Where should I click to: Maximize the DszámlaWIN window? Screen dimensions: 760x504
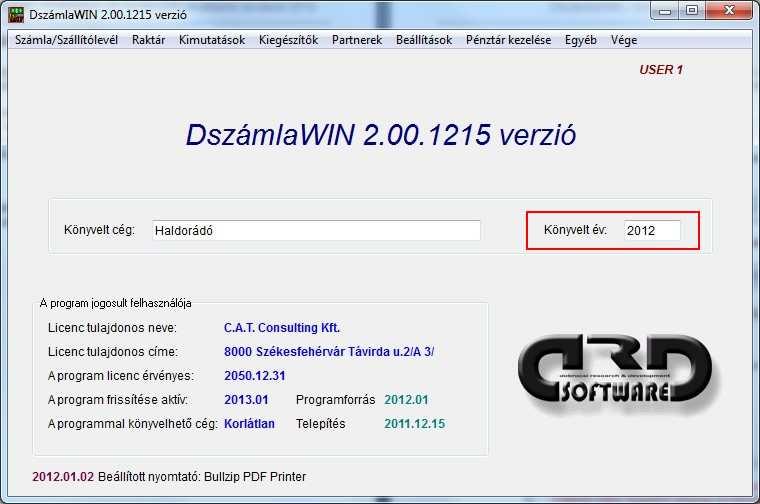coord(692,11)
